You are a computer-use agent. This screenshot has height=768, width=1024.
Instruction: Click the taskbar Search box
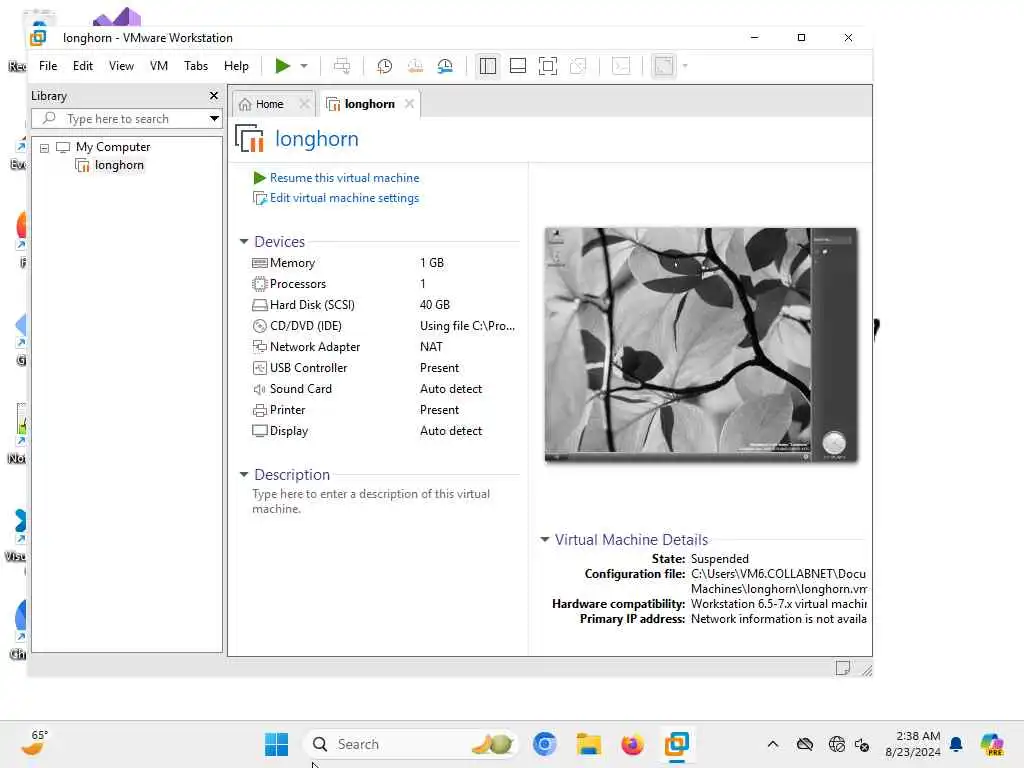click(x=410, y=744)
